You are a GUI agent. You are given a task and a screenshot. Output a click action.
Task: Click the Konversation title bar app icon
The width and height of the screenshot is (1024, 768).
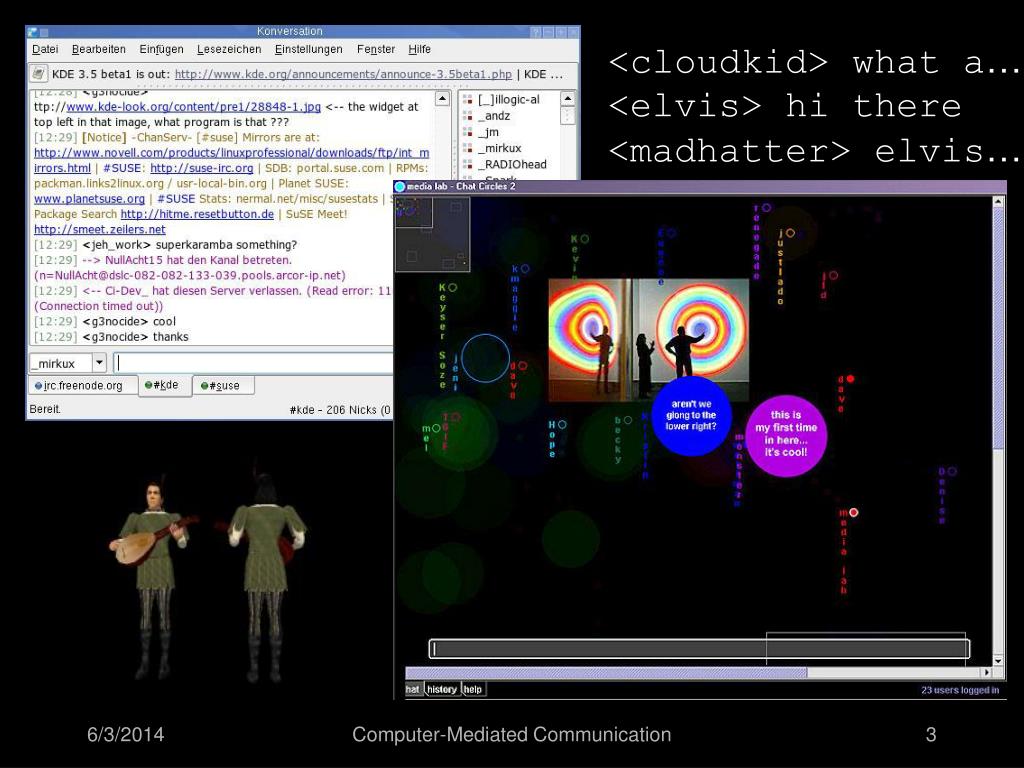[33, 31]
